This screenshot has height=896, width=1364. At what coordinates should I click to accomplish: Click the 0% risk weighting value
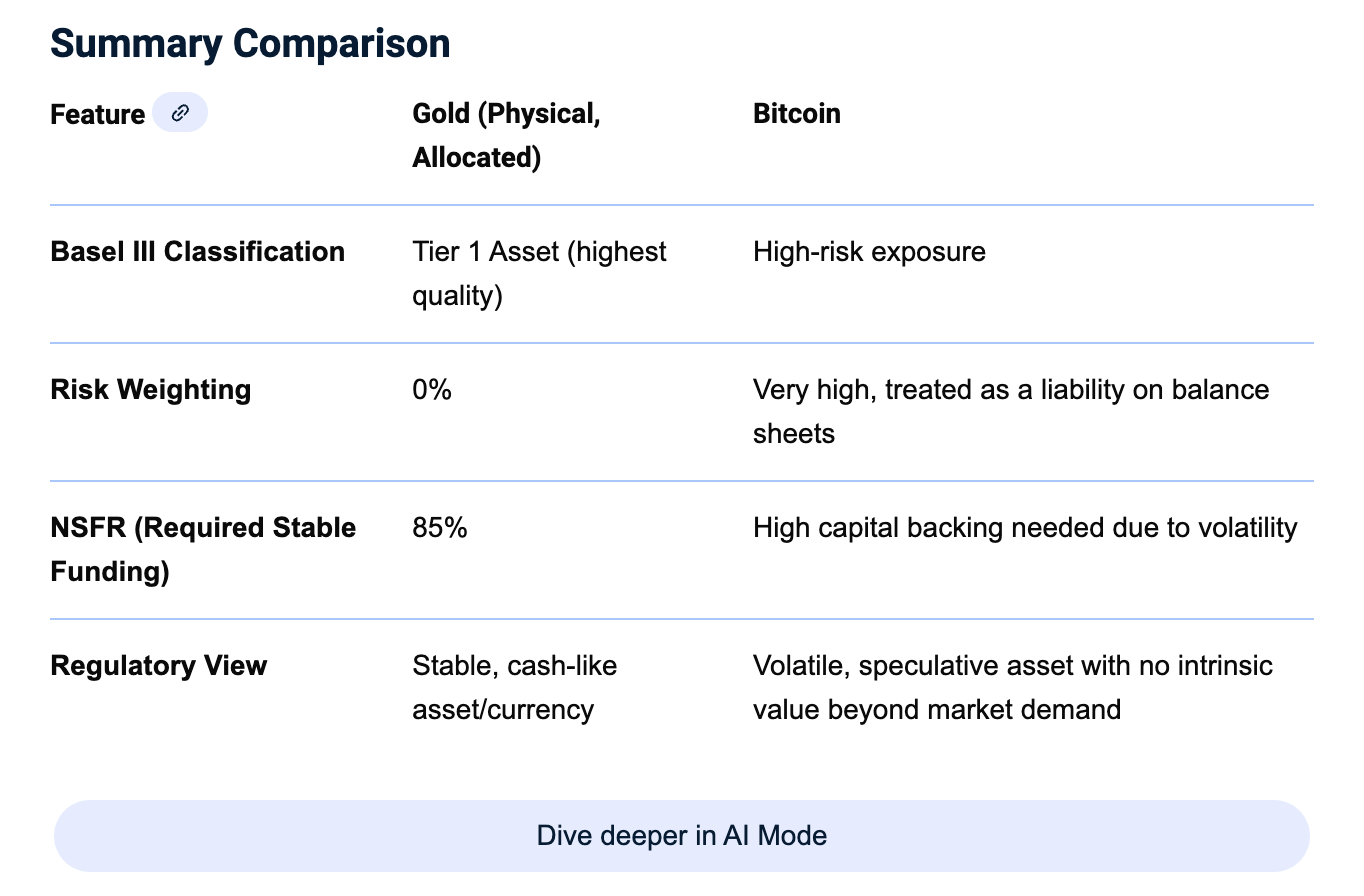(432, 390)
